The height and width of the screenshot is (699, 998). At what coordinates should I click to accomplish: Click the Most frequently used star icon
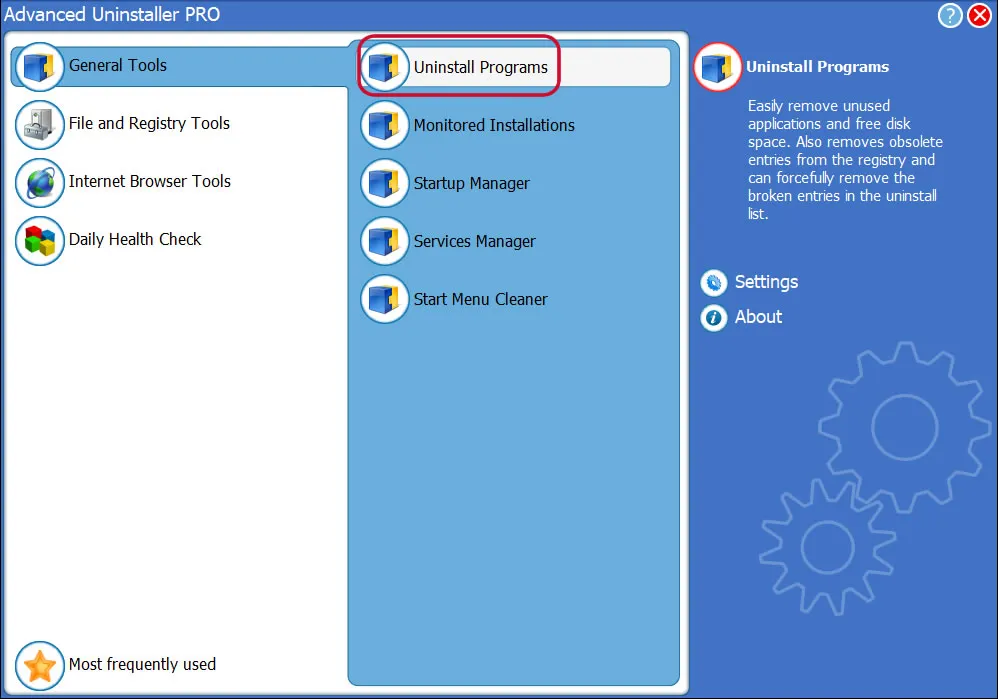point(39,665)
